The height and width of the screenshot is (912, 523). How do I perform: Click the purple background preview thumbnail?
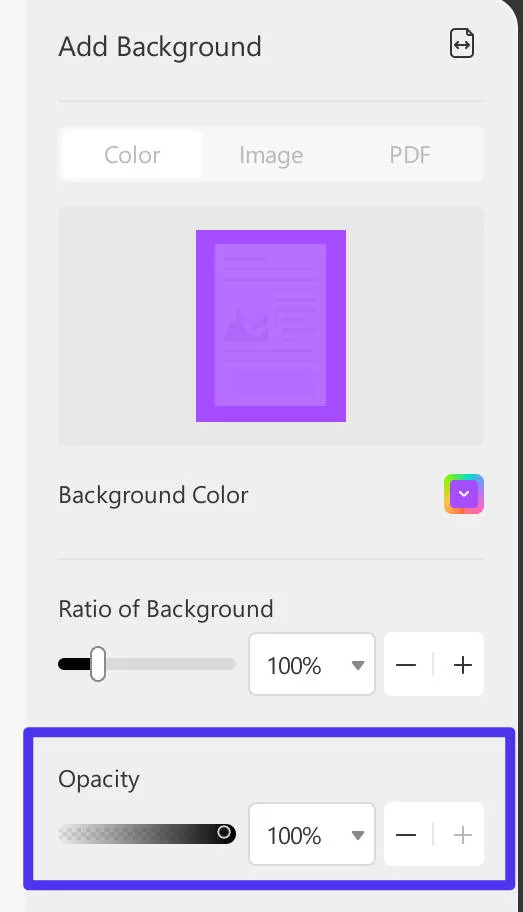271,326
